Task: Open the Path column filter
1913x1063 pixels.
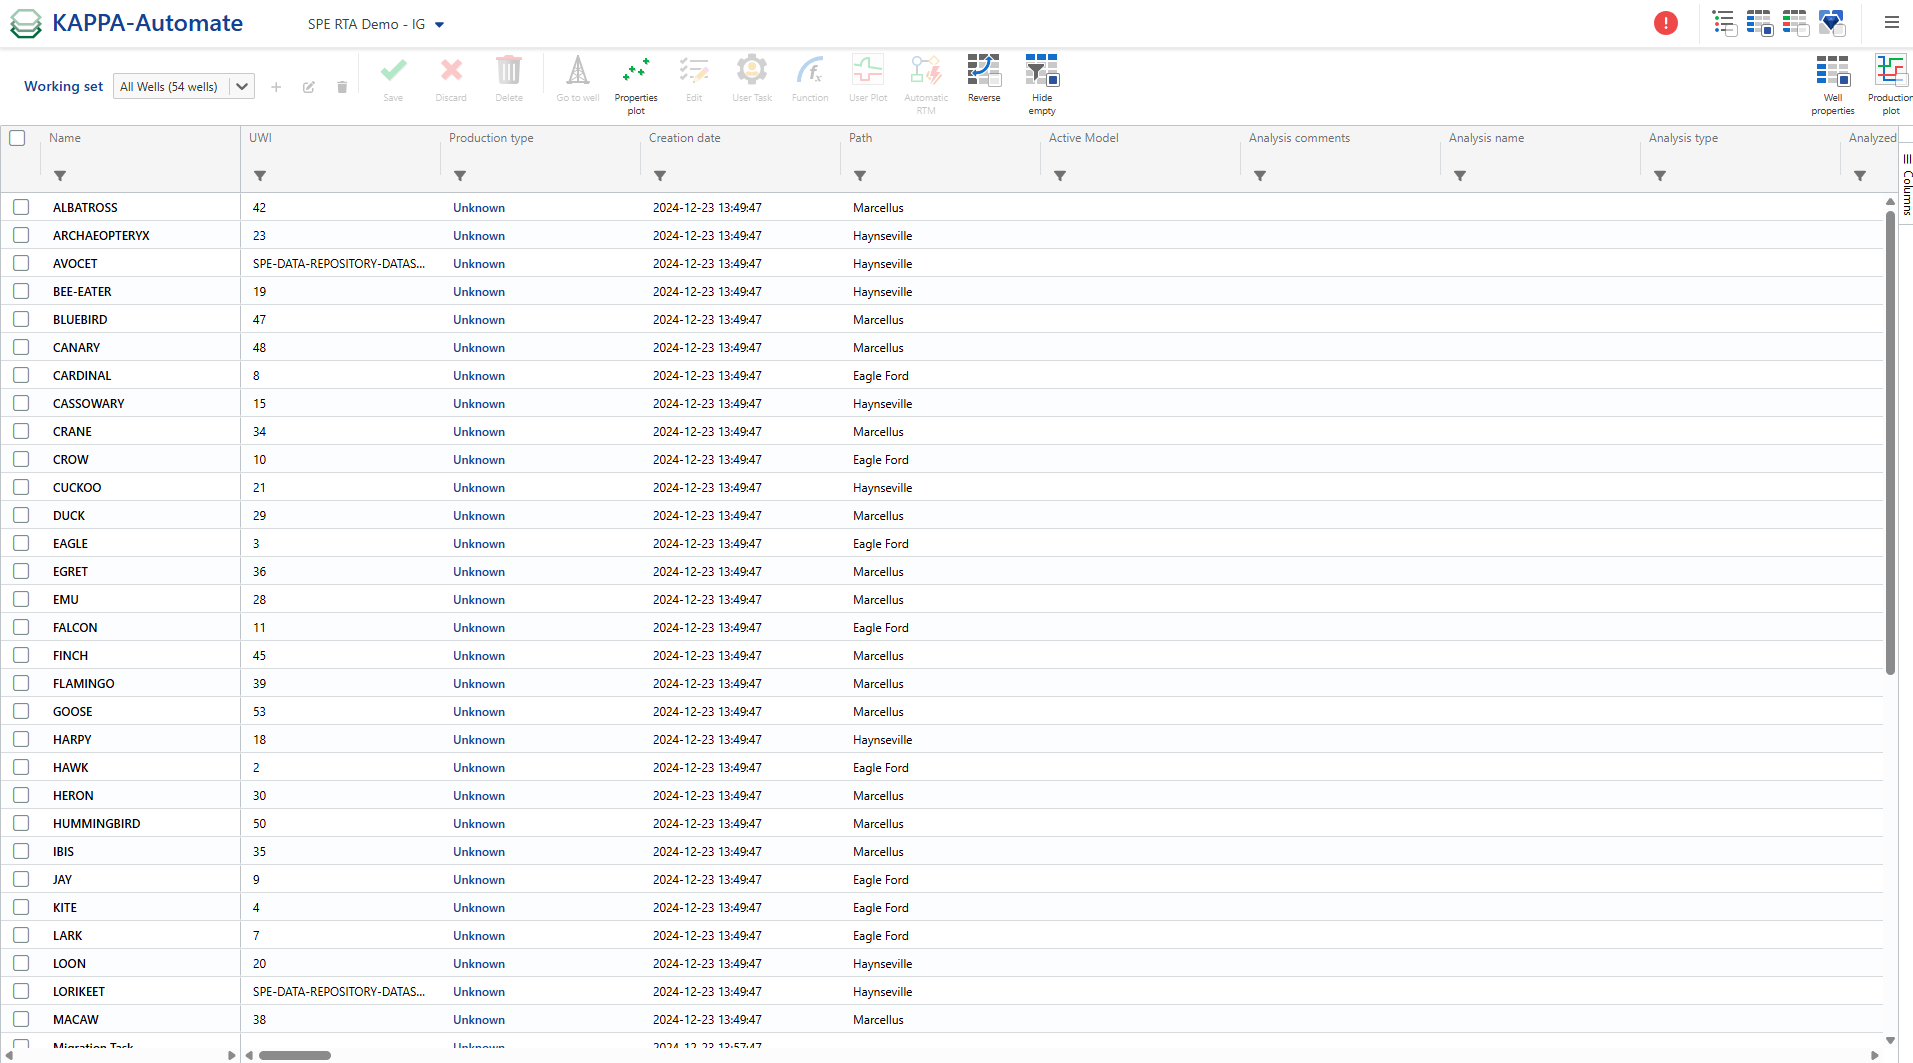Action: (860, 176)
